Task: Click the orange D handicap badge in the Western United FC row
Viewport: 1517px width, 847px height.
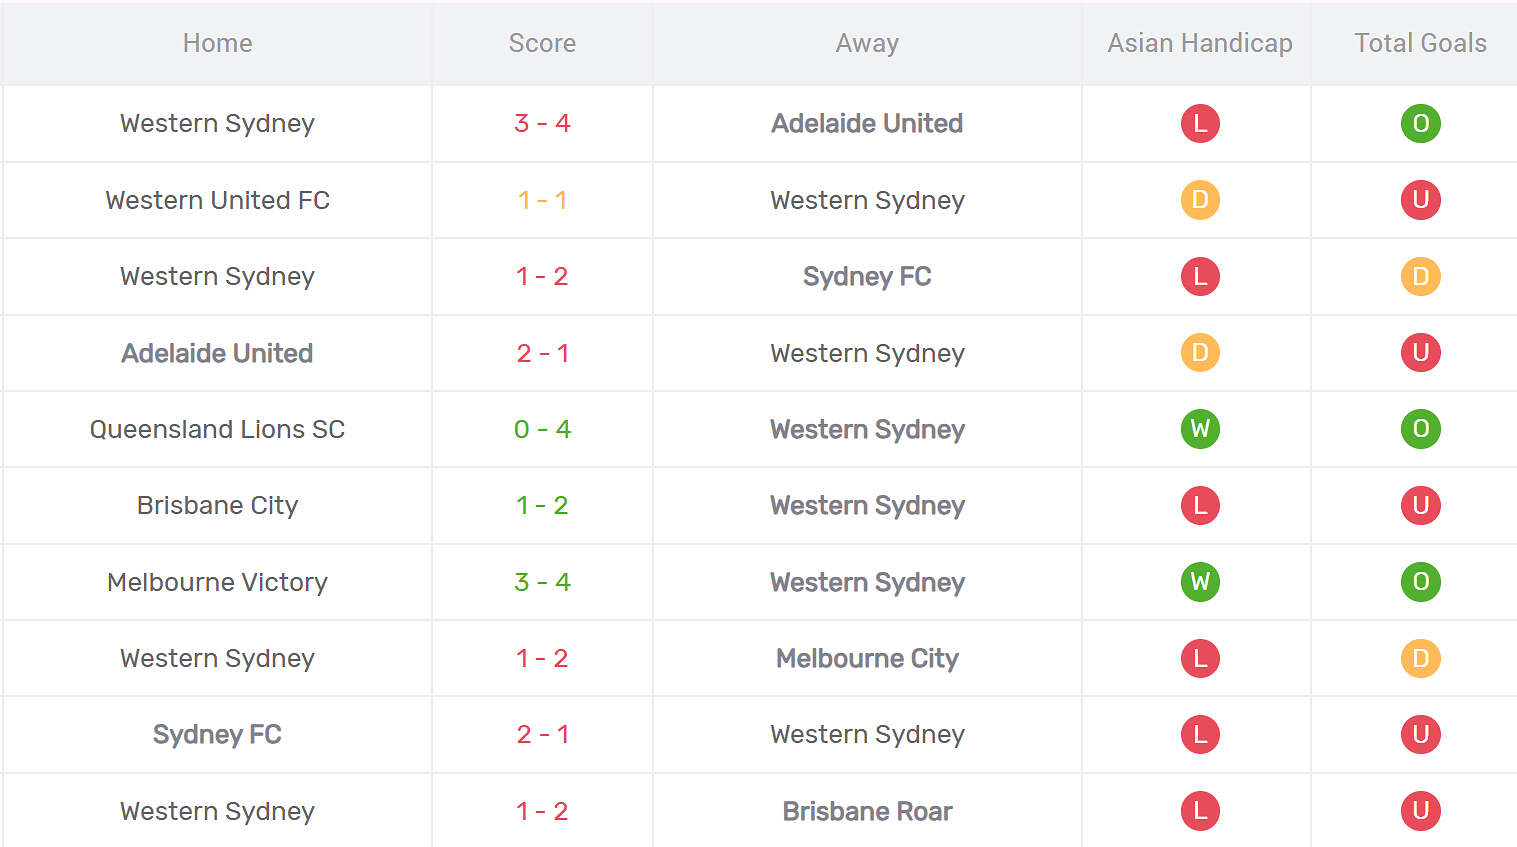Action: point(1200,200)
